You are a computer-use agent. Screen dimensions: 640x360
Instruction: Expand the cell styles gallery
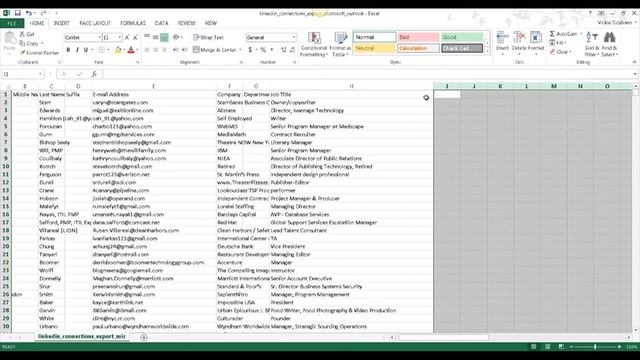pyautogui.click(x=487, y=51)
